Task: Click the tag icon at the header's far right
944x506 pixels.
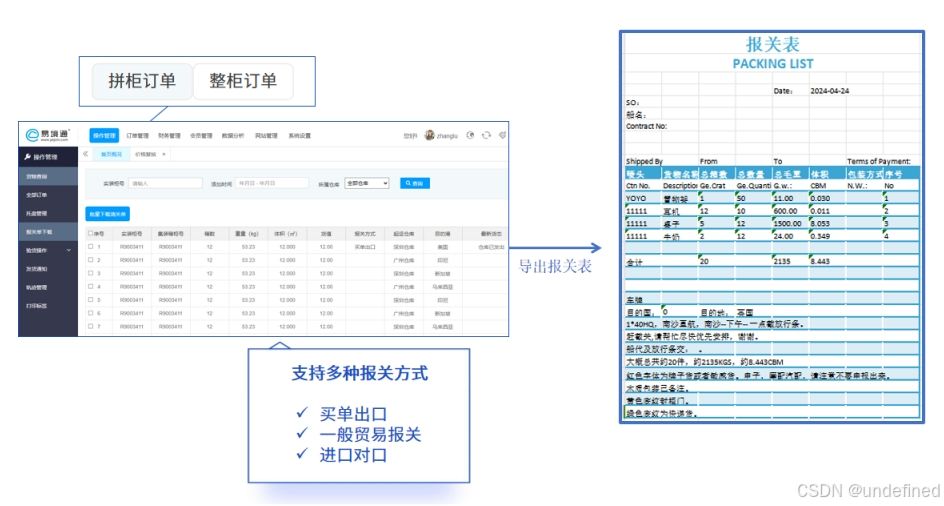Action: (x=503, y=136)
